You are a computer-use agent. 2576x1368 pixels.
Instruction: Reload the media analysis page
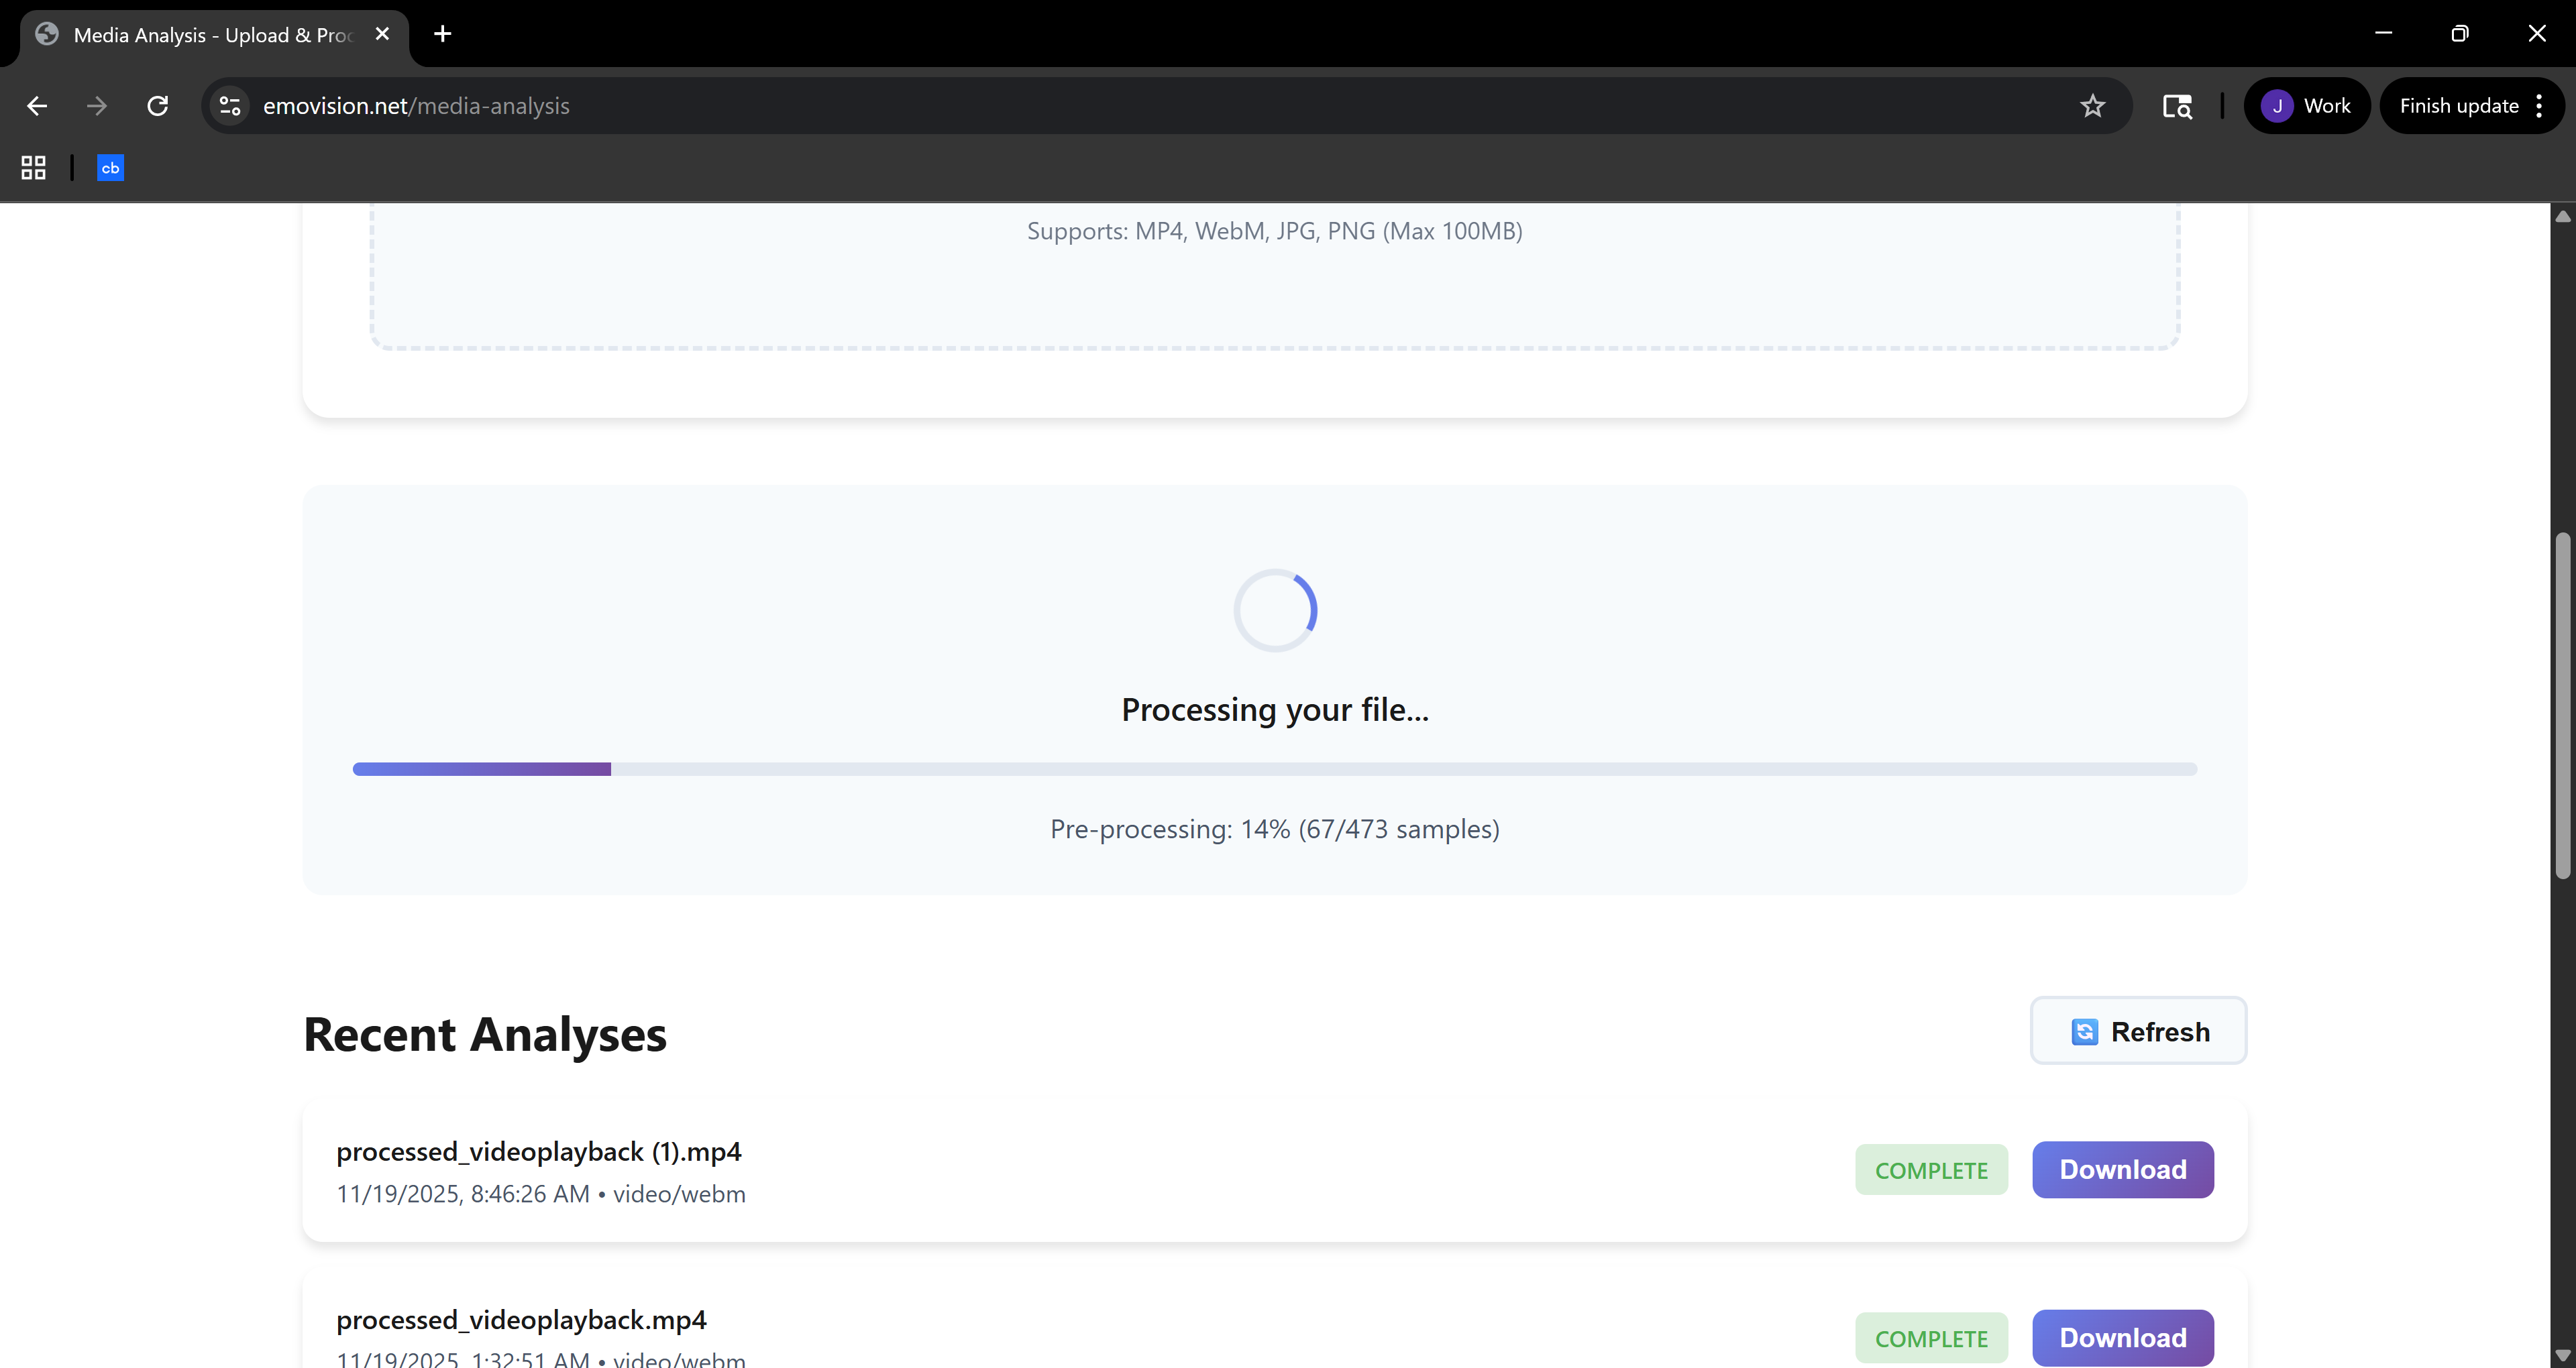(158, 106)
